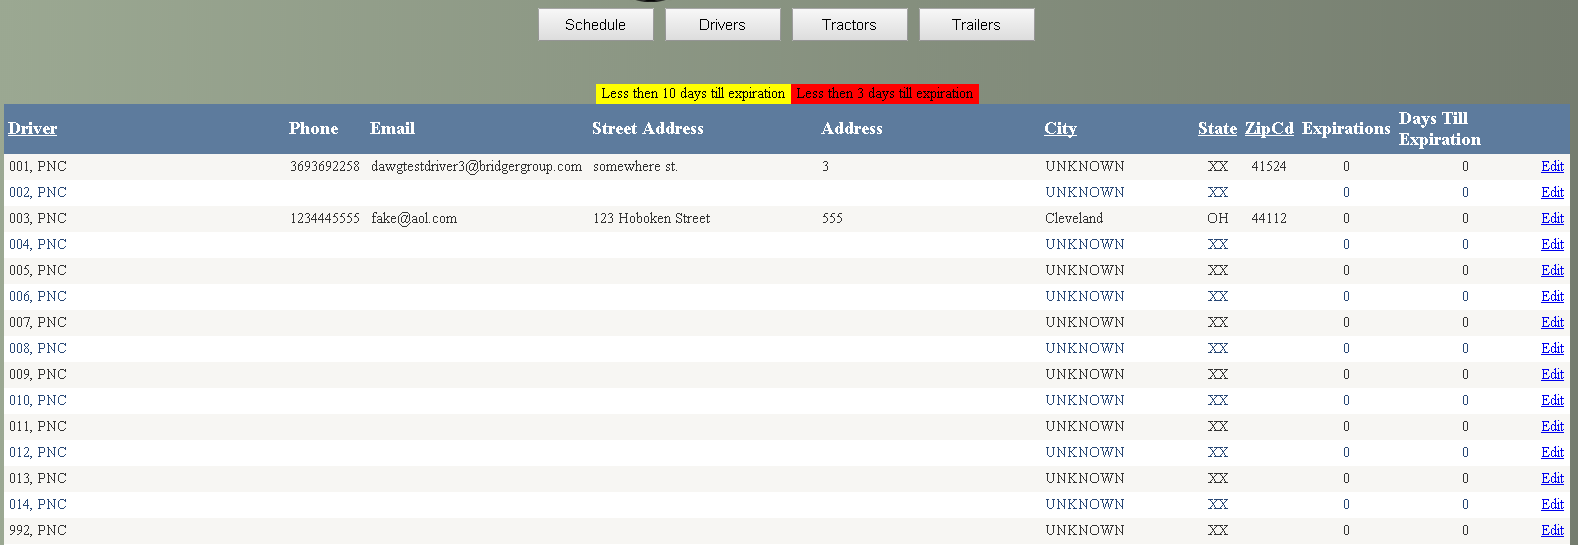Select driver name 010, PNC
Viewport: 1578px width, 545px height.
tap(38, 400)
